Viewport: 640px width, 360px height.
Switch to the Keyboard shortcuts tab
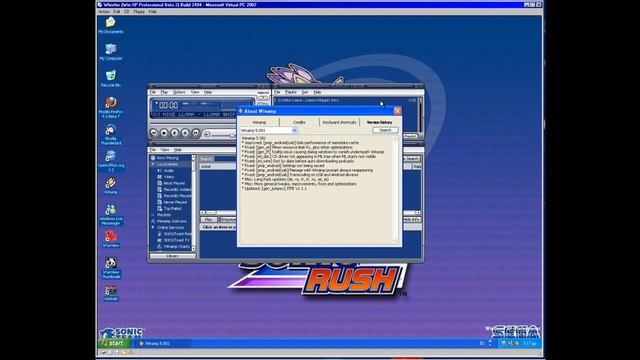(x=339, y=122)
